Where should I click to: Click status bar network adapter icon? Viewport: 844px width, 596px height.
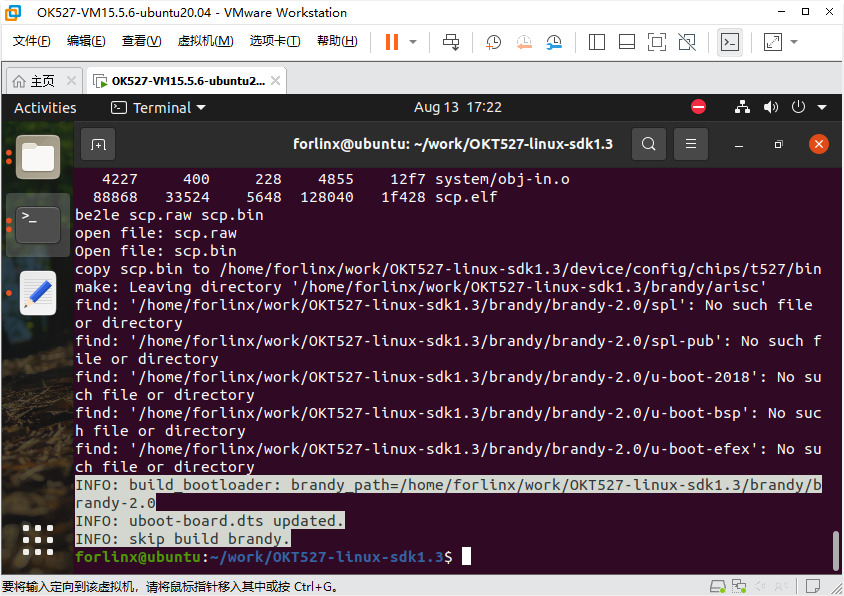(x=739, y=586)
